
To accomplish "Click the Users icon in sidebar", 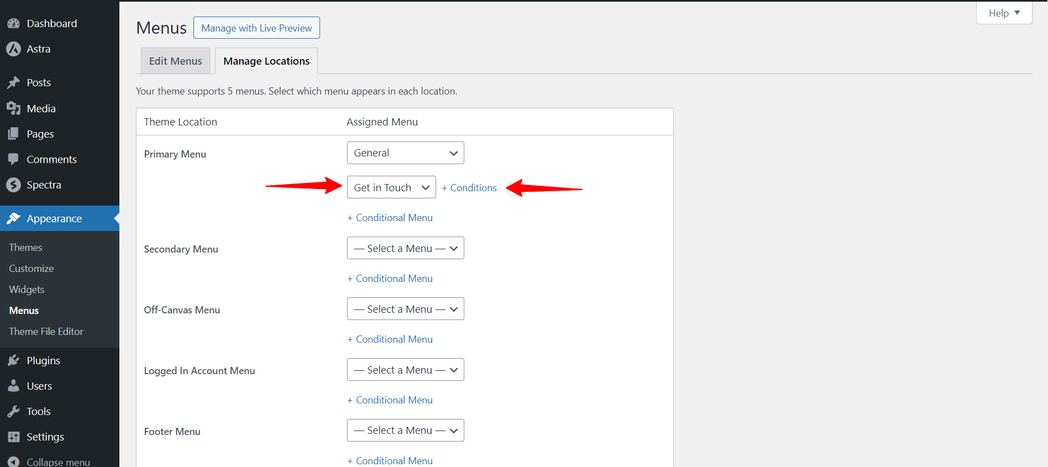I will 13,386.
